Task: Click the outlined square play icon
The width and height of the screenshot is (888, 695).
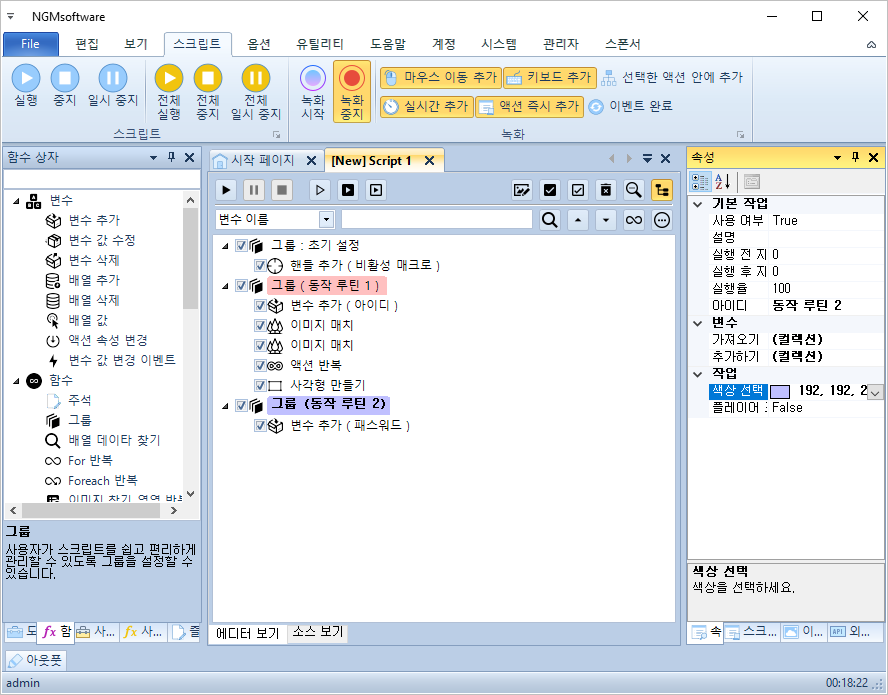Action: (x=375, y=190)
